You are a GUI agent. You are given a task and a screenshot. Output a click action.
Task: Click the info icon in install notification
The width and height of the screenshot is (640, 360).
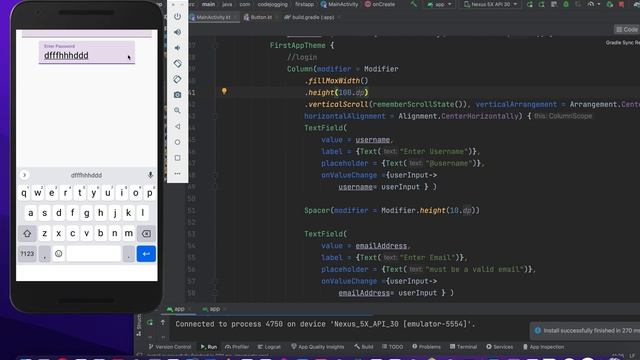pyautogui.click(x=538, y=330)
